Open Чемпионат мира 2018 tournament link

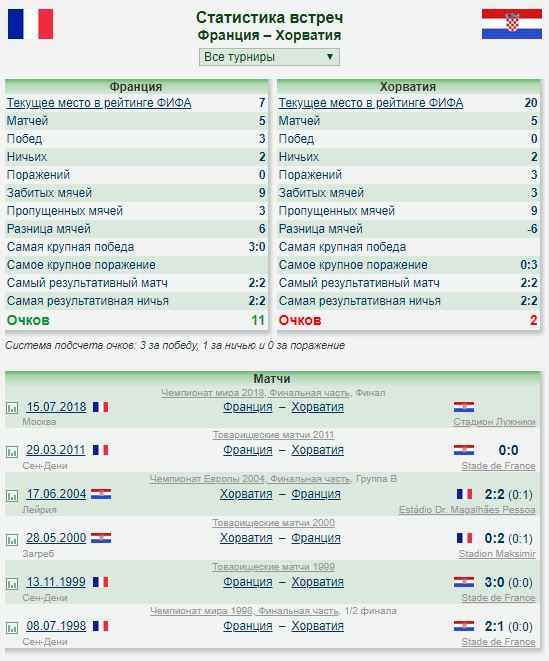coord(256,393)
